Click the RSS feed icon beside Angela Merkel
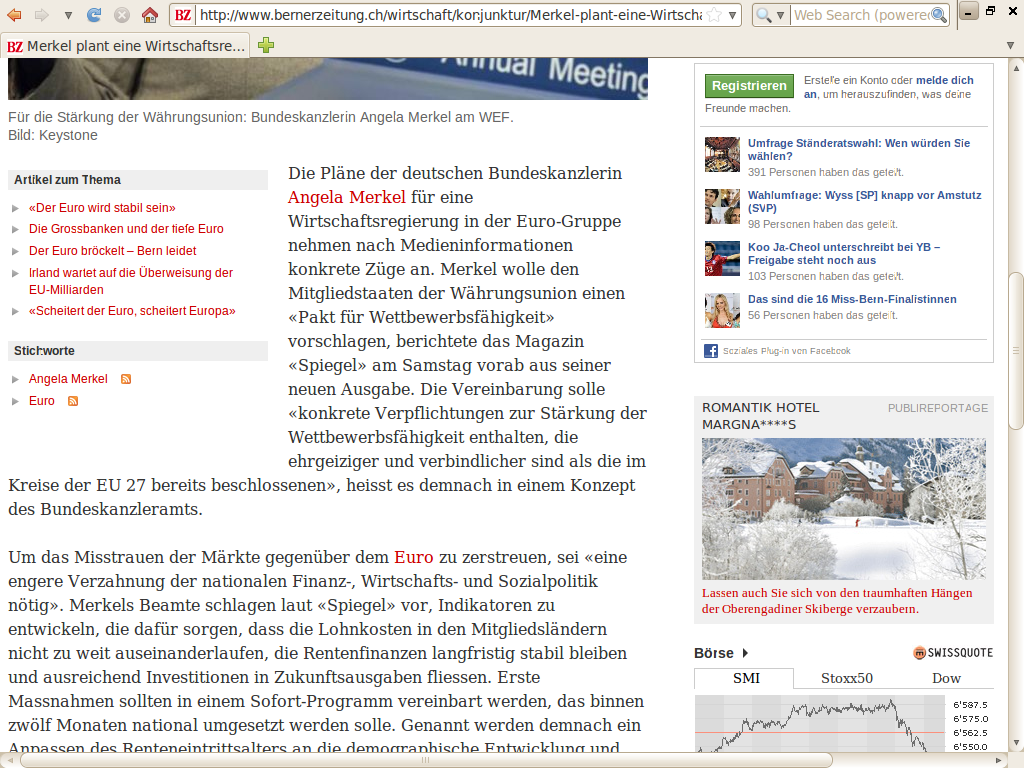This screenshot has width=1024, height=768. (x=126, y=379)
